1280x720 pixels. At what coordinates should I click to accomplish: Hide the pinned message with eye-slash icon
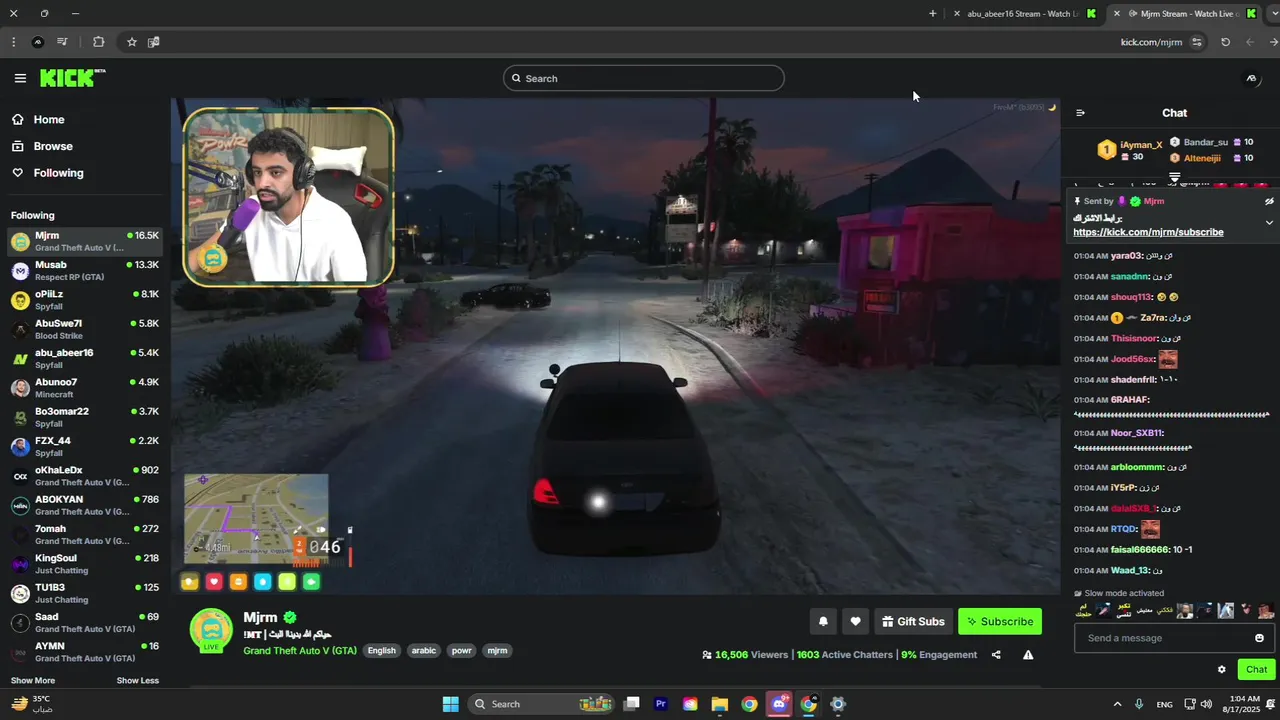(x=1269, y=201)
